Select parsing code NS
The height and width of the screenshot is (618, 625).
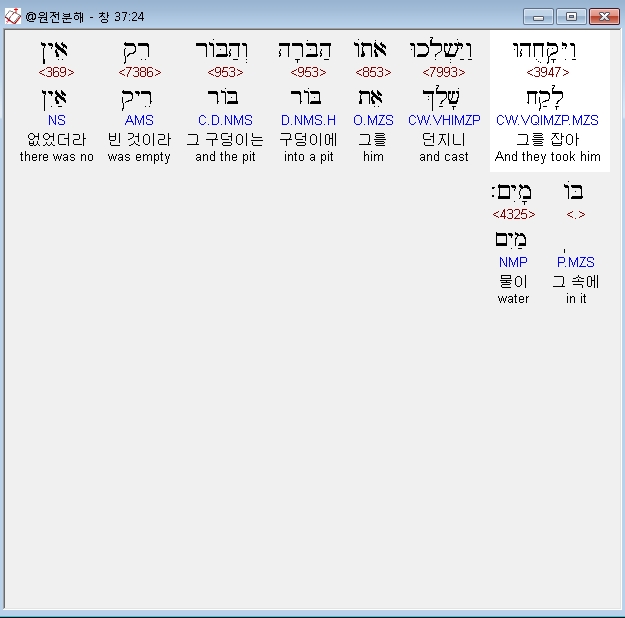point(57,120)
